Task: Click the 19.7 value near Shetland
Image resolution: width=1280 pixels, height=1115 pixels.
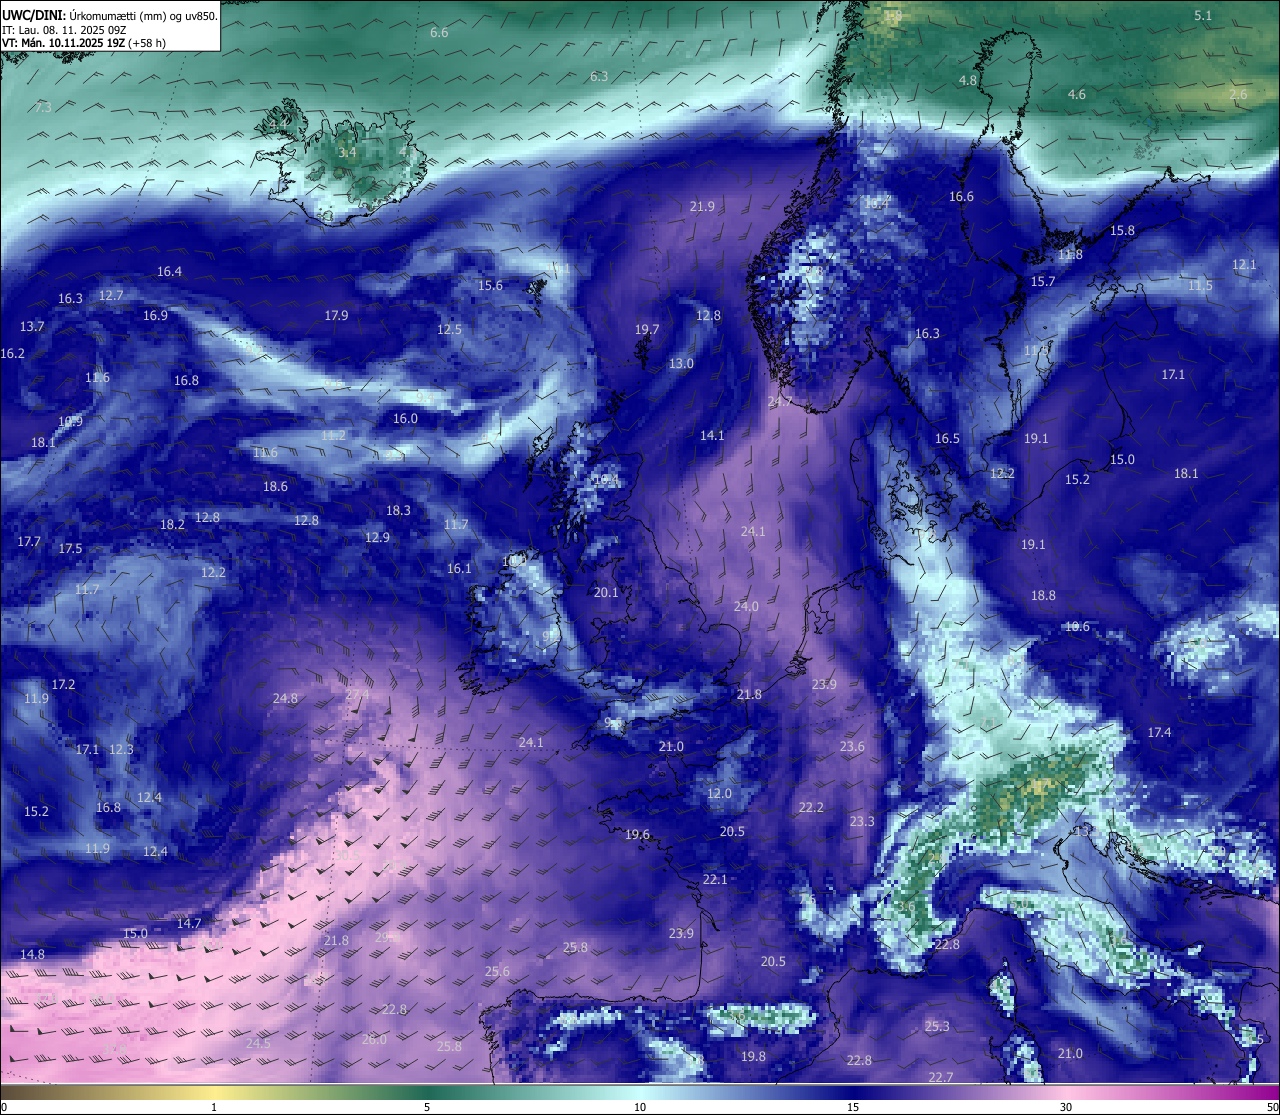Action: [x=647, y=330]
